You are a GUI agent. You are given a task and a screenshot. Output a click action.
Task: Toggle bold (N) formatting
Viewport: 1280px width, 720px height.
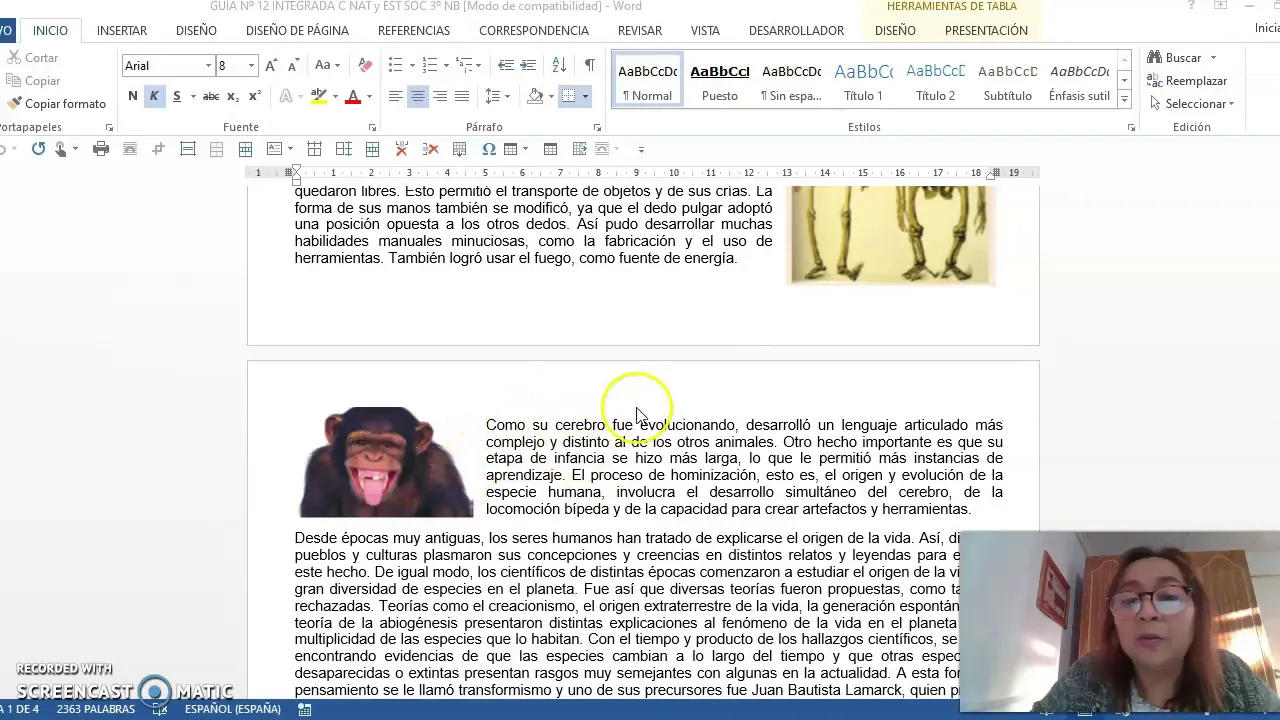(x=132, y=96)
